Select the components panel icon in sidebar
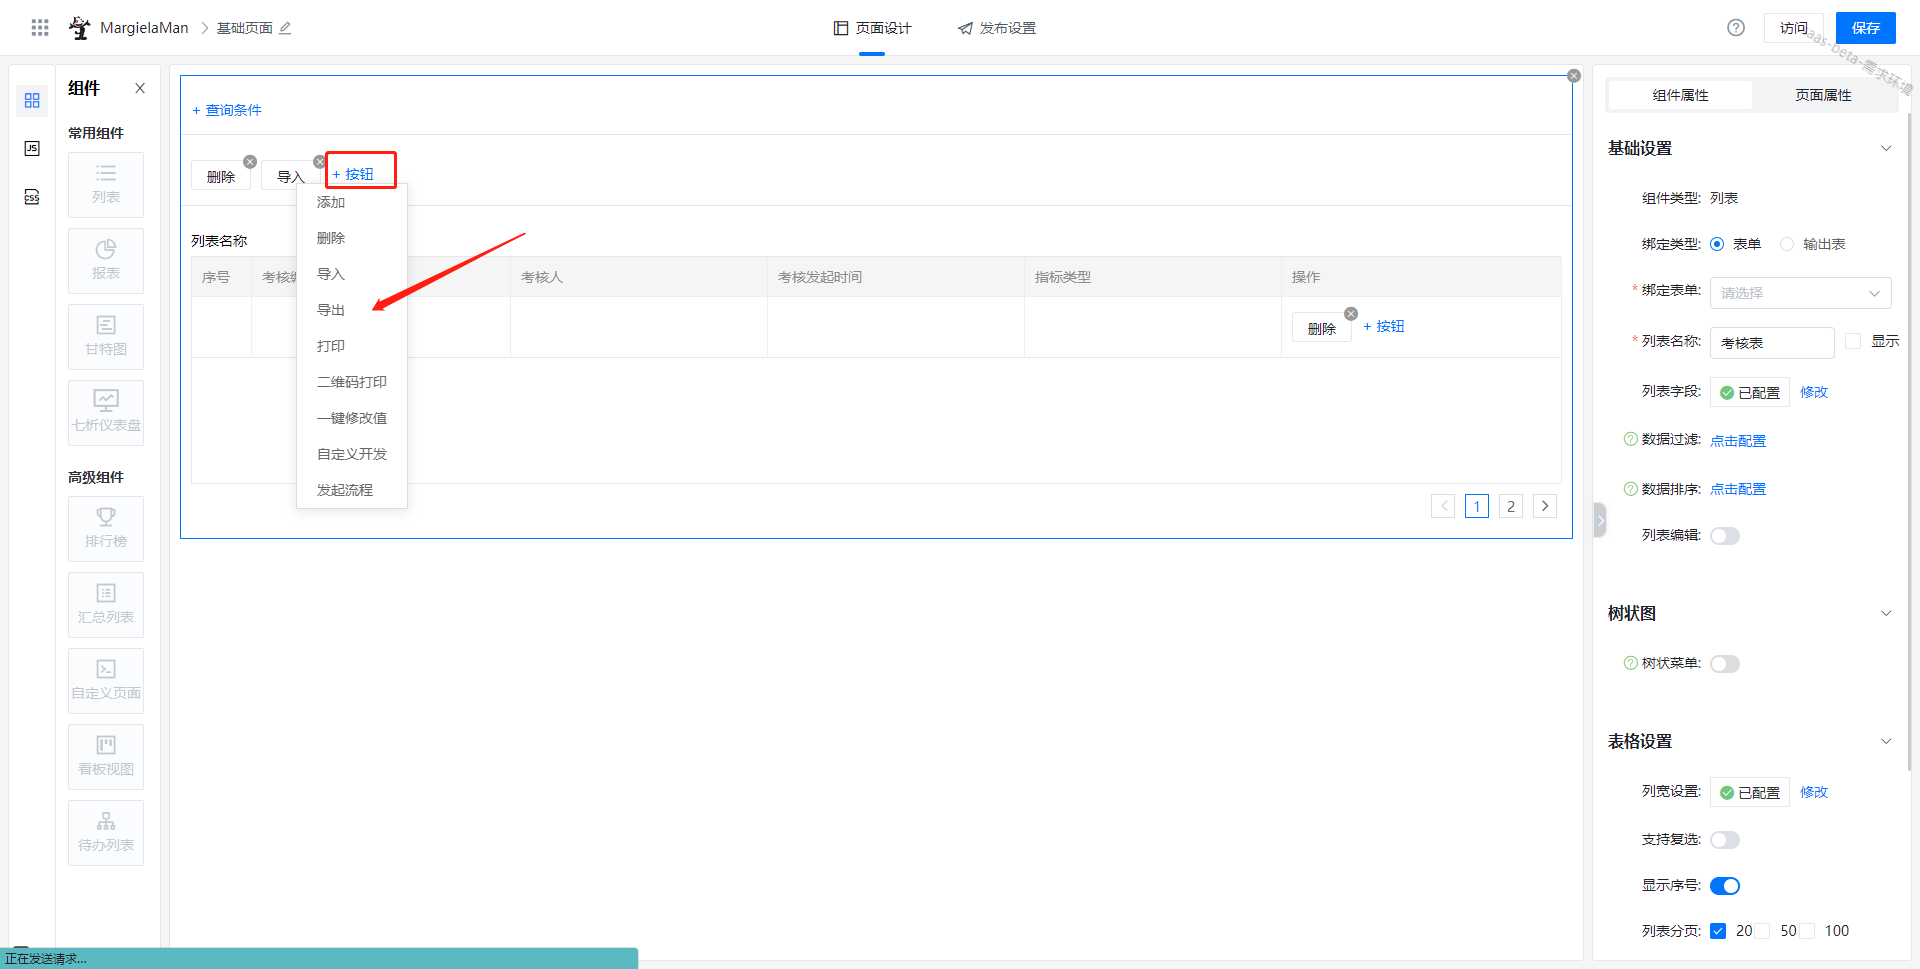This screenshot has width=1920, height=969. tap(32, 101)
